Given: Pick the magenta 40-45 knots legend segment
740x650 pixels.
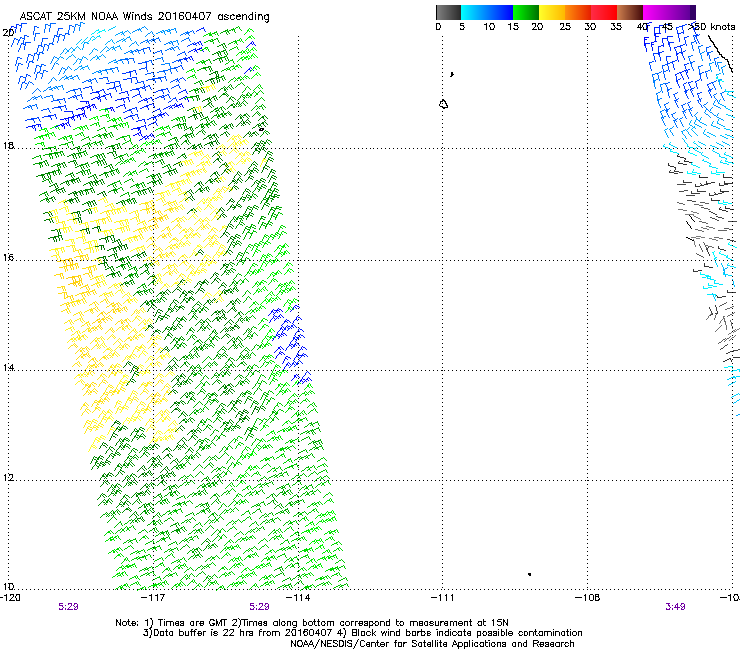Looking at the screenshot, I should click(x=656, y=12).
